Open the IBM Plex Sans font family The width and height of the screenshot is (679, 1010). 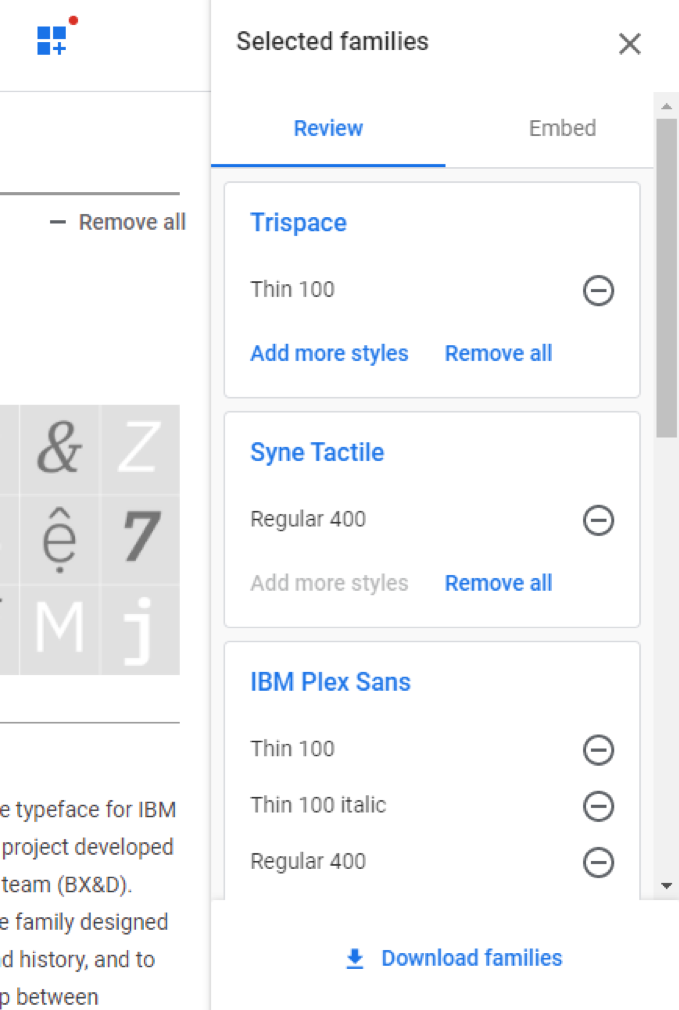point(330,682)
